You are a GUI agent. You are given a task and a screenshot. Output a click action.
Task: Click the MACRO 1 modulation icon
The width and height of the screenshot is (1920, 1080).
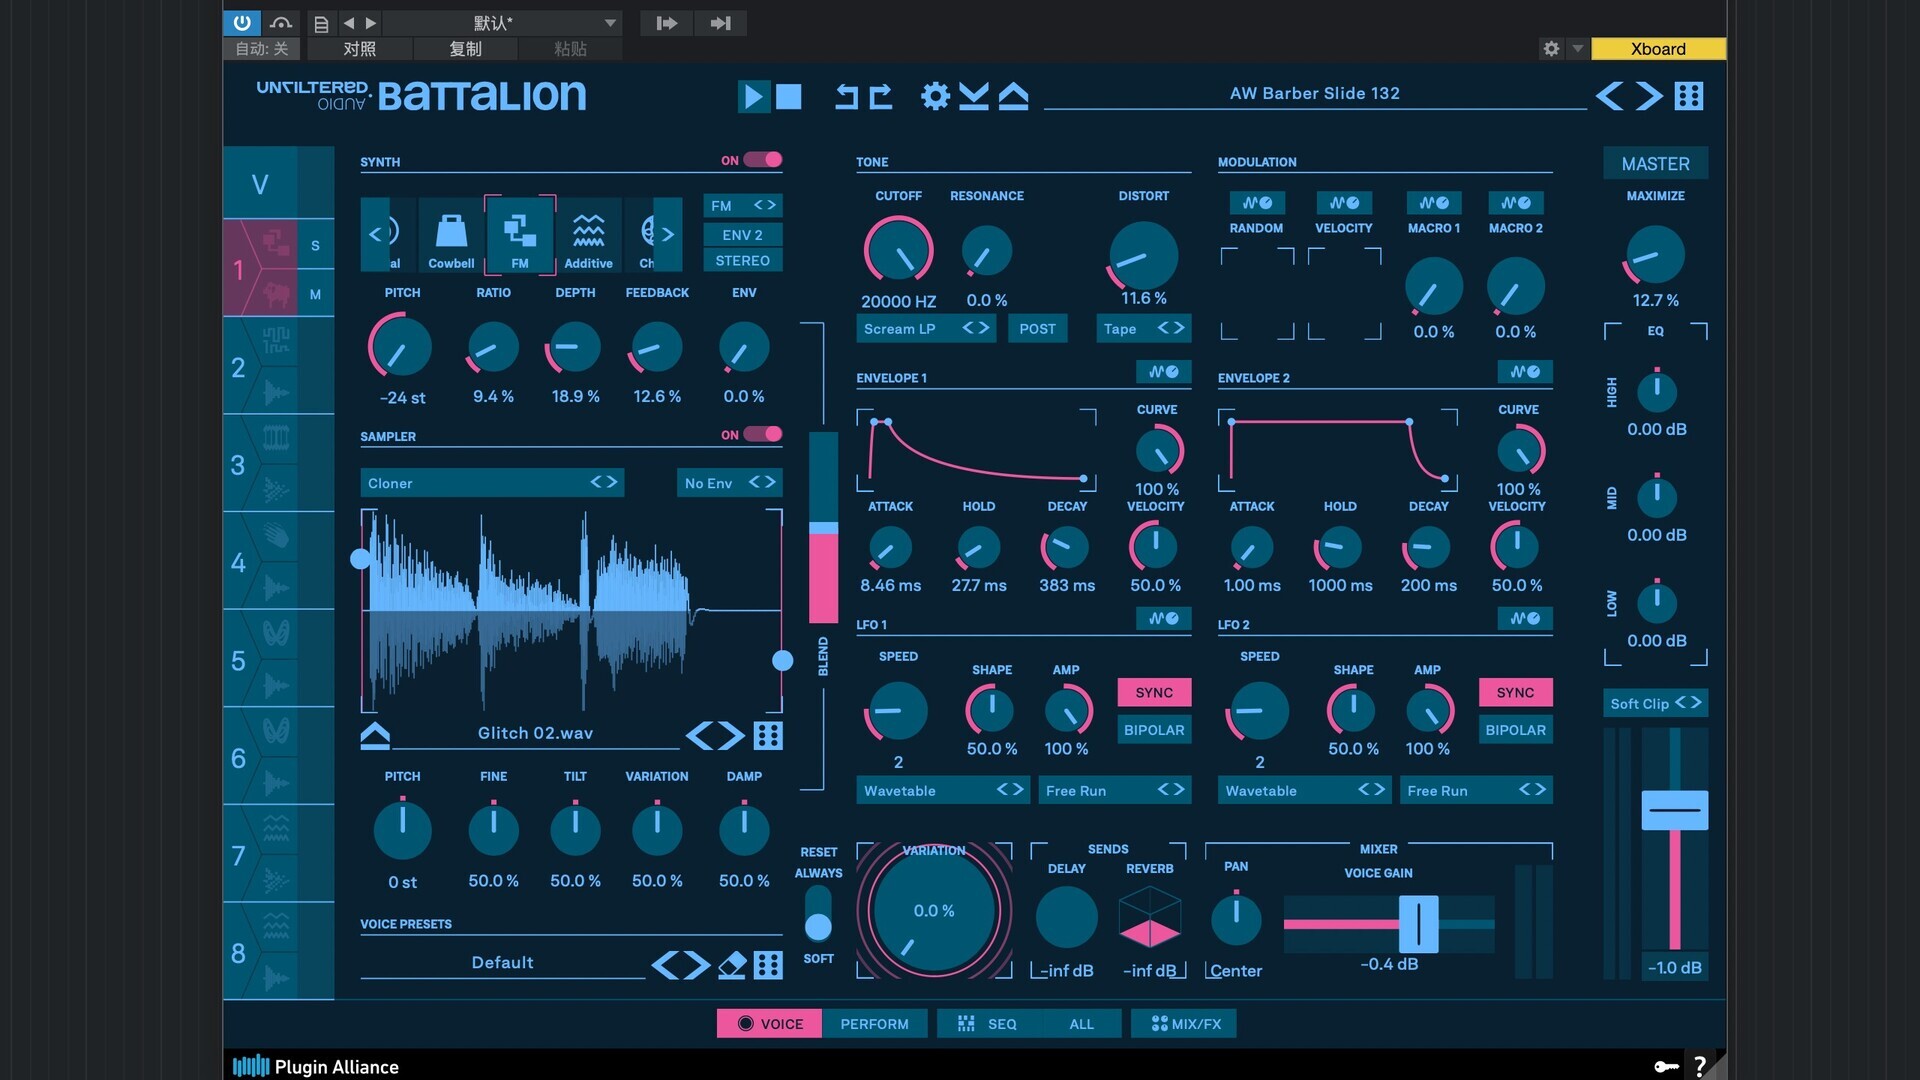tap(1433, 203)
